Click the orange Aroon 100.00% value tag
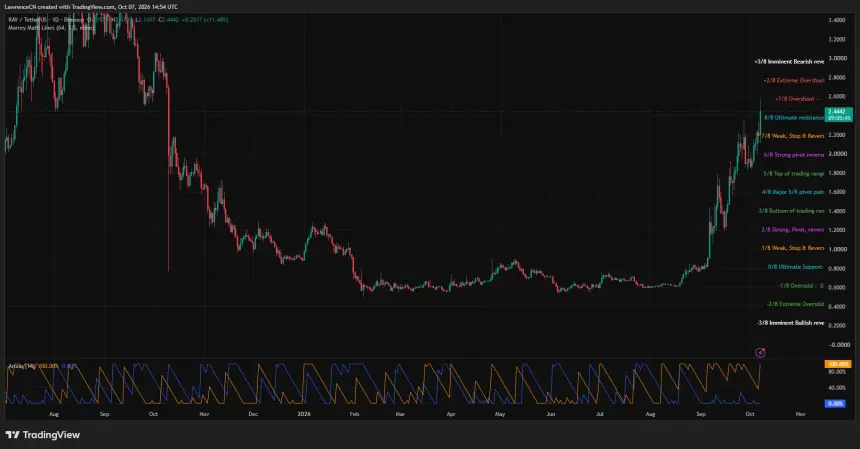The height and width of the screenshot is (449, 860). pyautogui.click(x=838, y=364)
